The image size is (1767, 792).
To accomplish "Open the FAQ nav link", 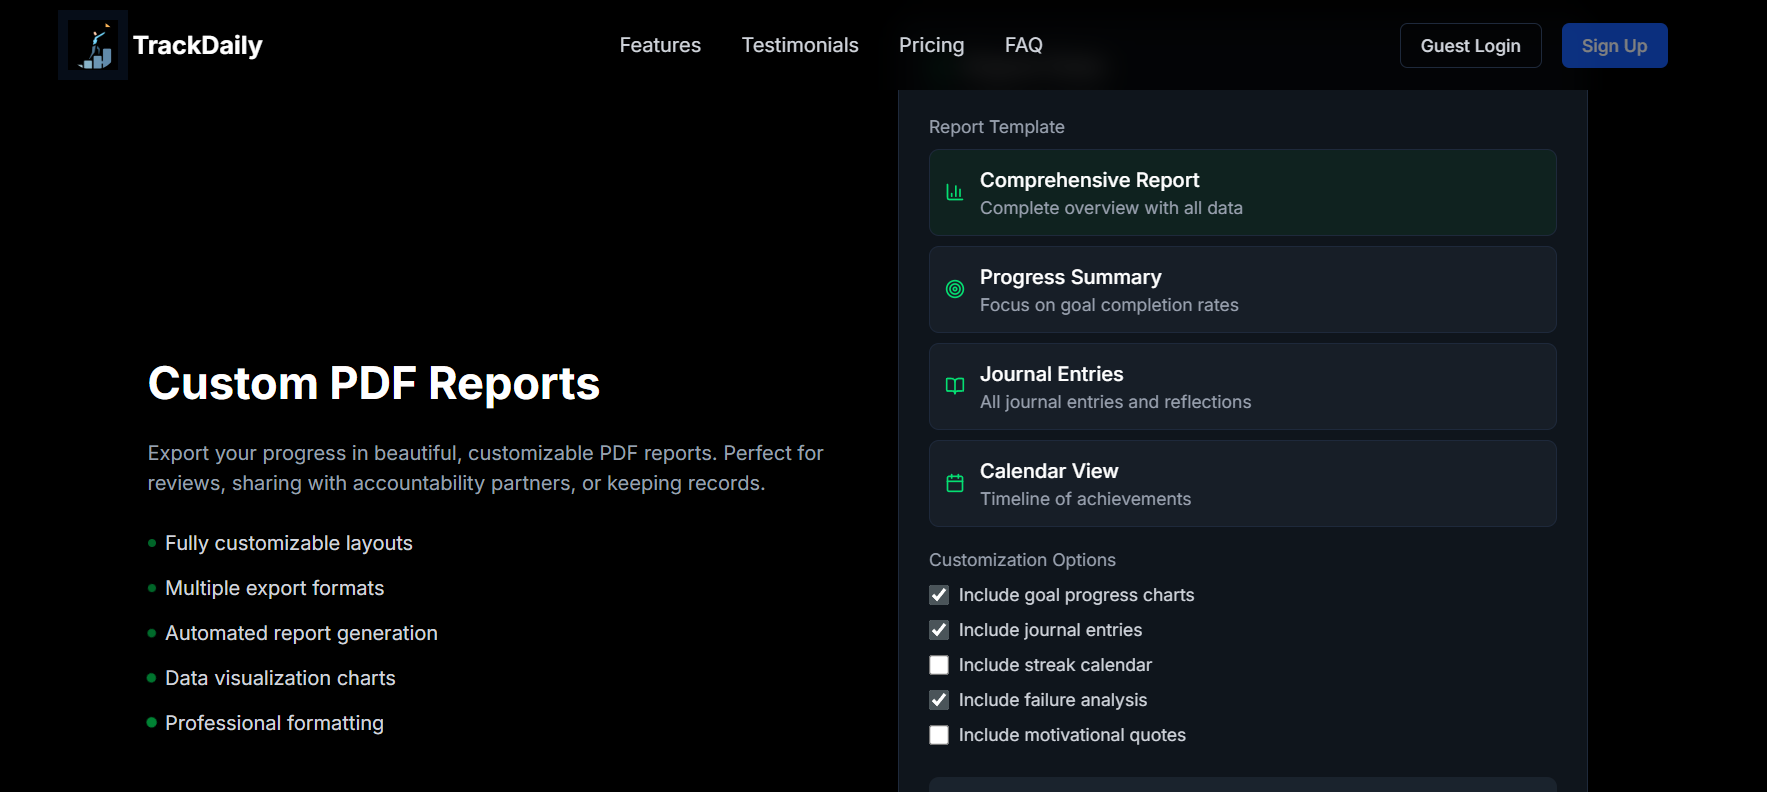I will click(x=1024, y=45).
